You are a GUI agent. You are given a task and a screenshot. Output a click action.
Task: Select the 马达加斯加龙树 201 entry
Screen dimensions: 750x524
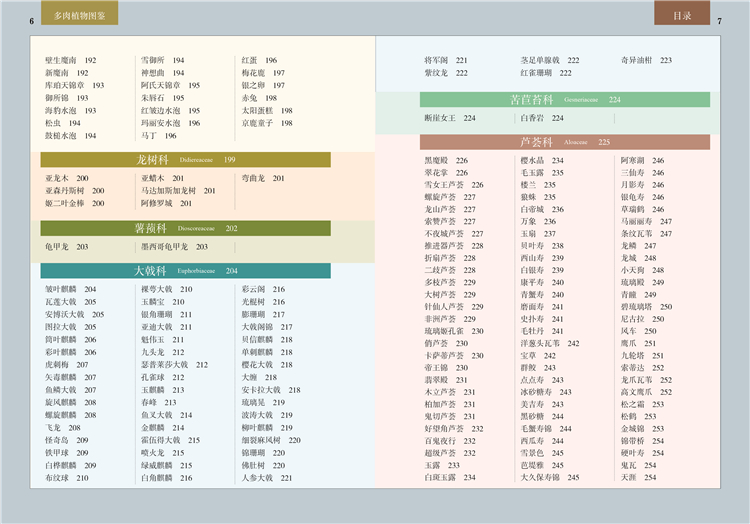tap(178, 190)
